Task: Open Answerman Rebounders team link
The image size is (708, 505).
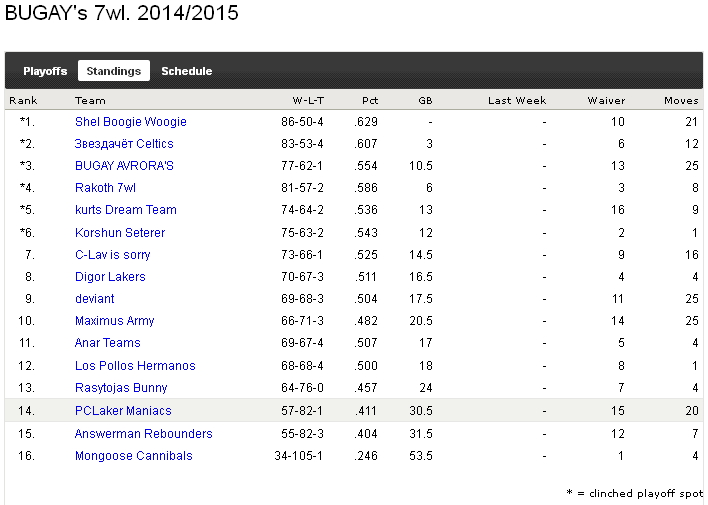Action: point(143,434)
